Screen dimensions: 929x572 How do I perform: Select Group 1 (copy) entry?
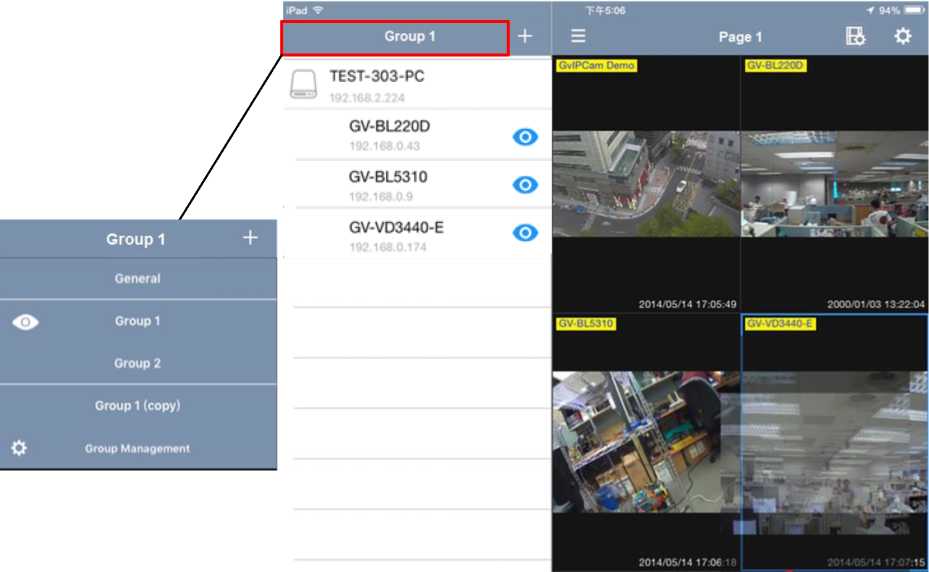point(137,406)
